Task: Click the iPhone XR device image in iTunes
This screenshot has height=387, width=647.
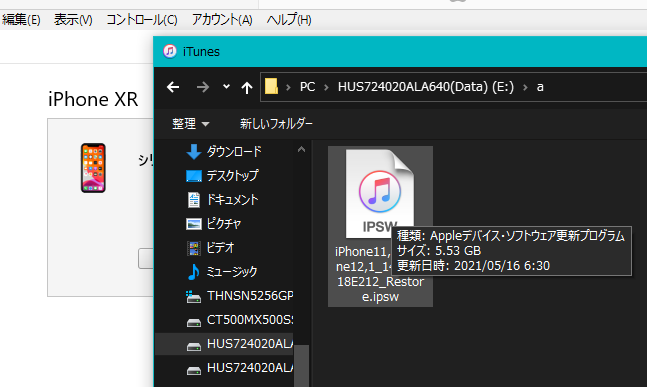Action: [93, 168]
